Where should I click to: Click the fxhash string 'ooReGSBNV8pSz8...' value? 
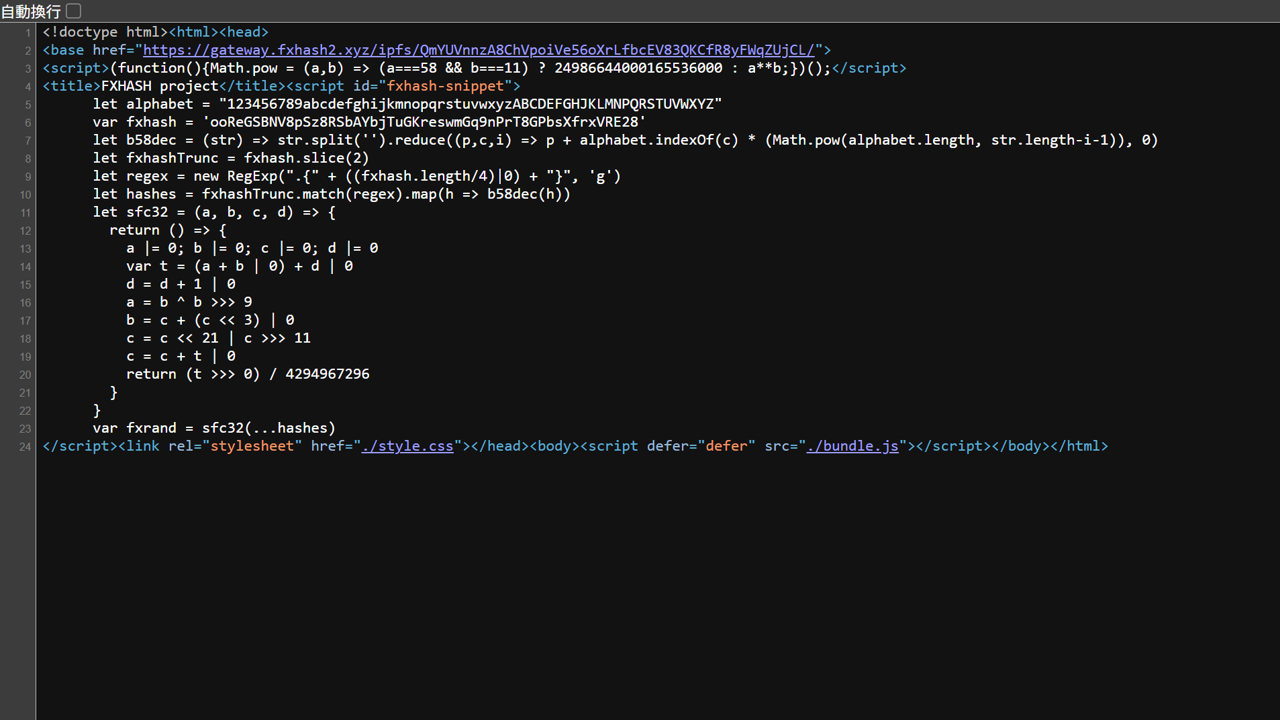point(424,122)
